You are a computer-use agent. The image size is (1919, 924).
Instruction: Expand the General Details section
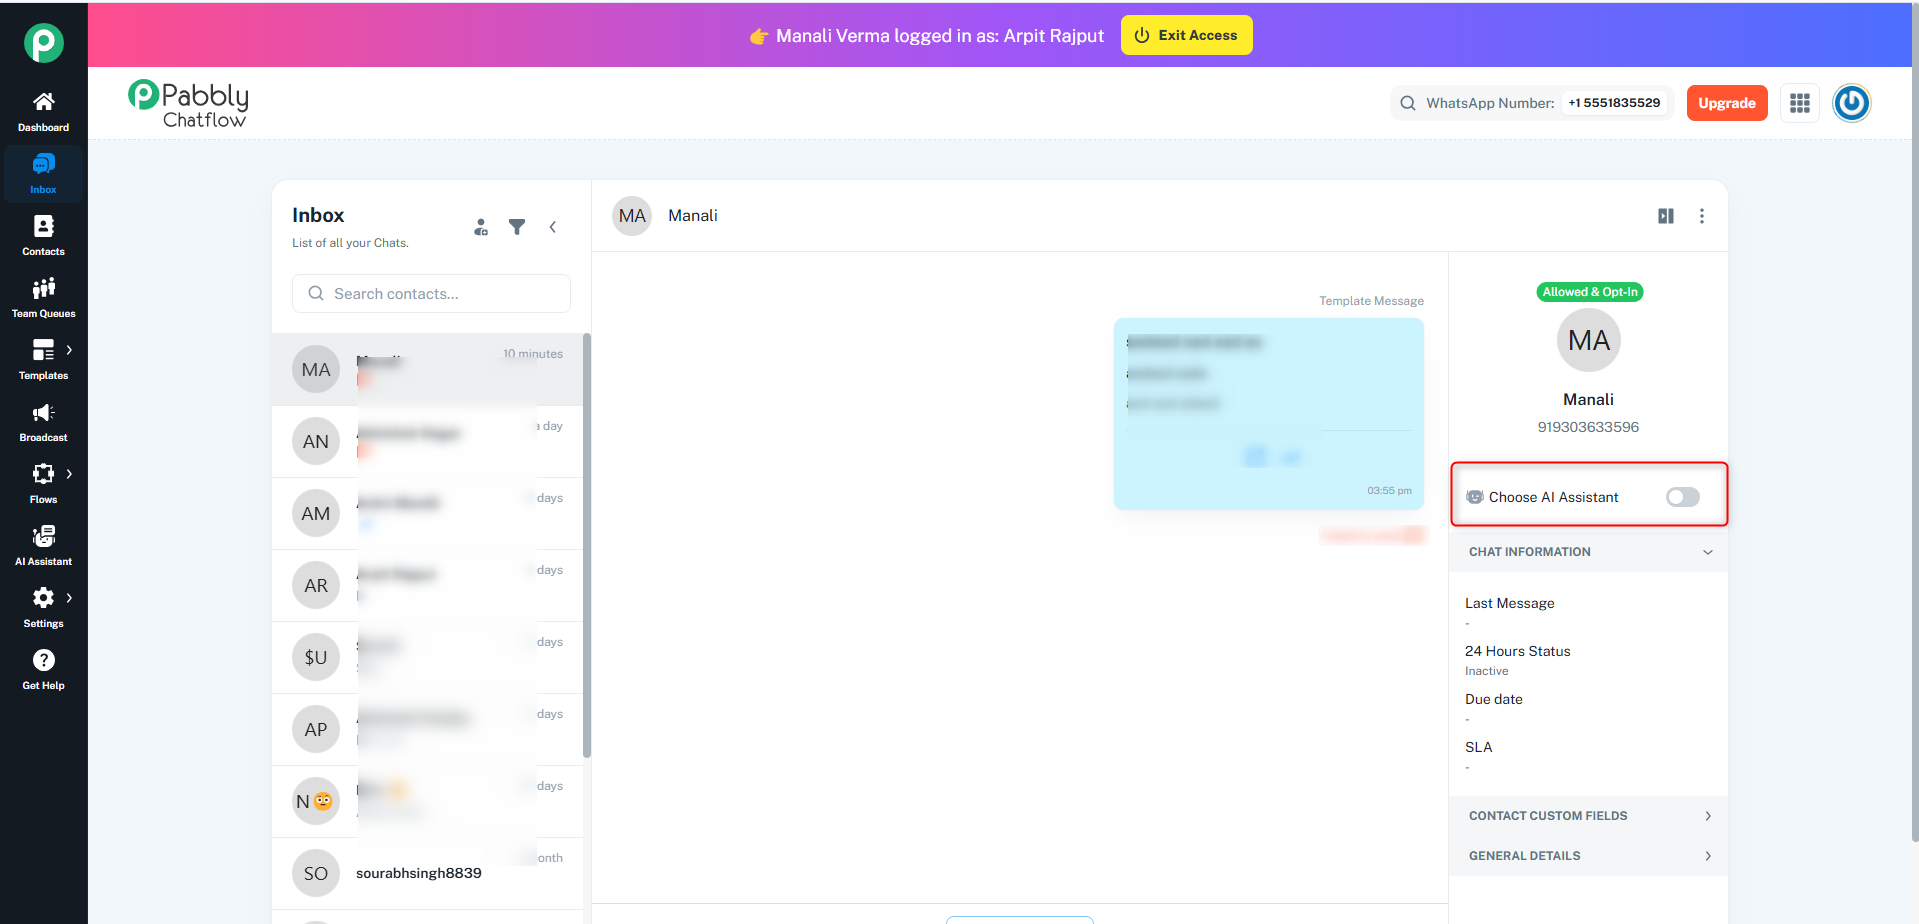[1589, 856]
